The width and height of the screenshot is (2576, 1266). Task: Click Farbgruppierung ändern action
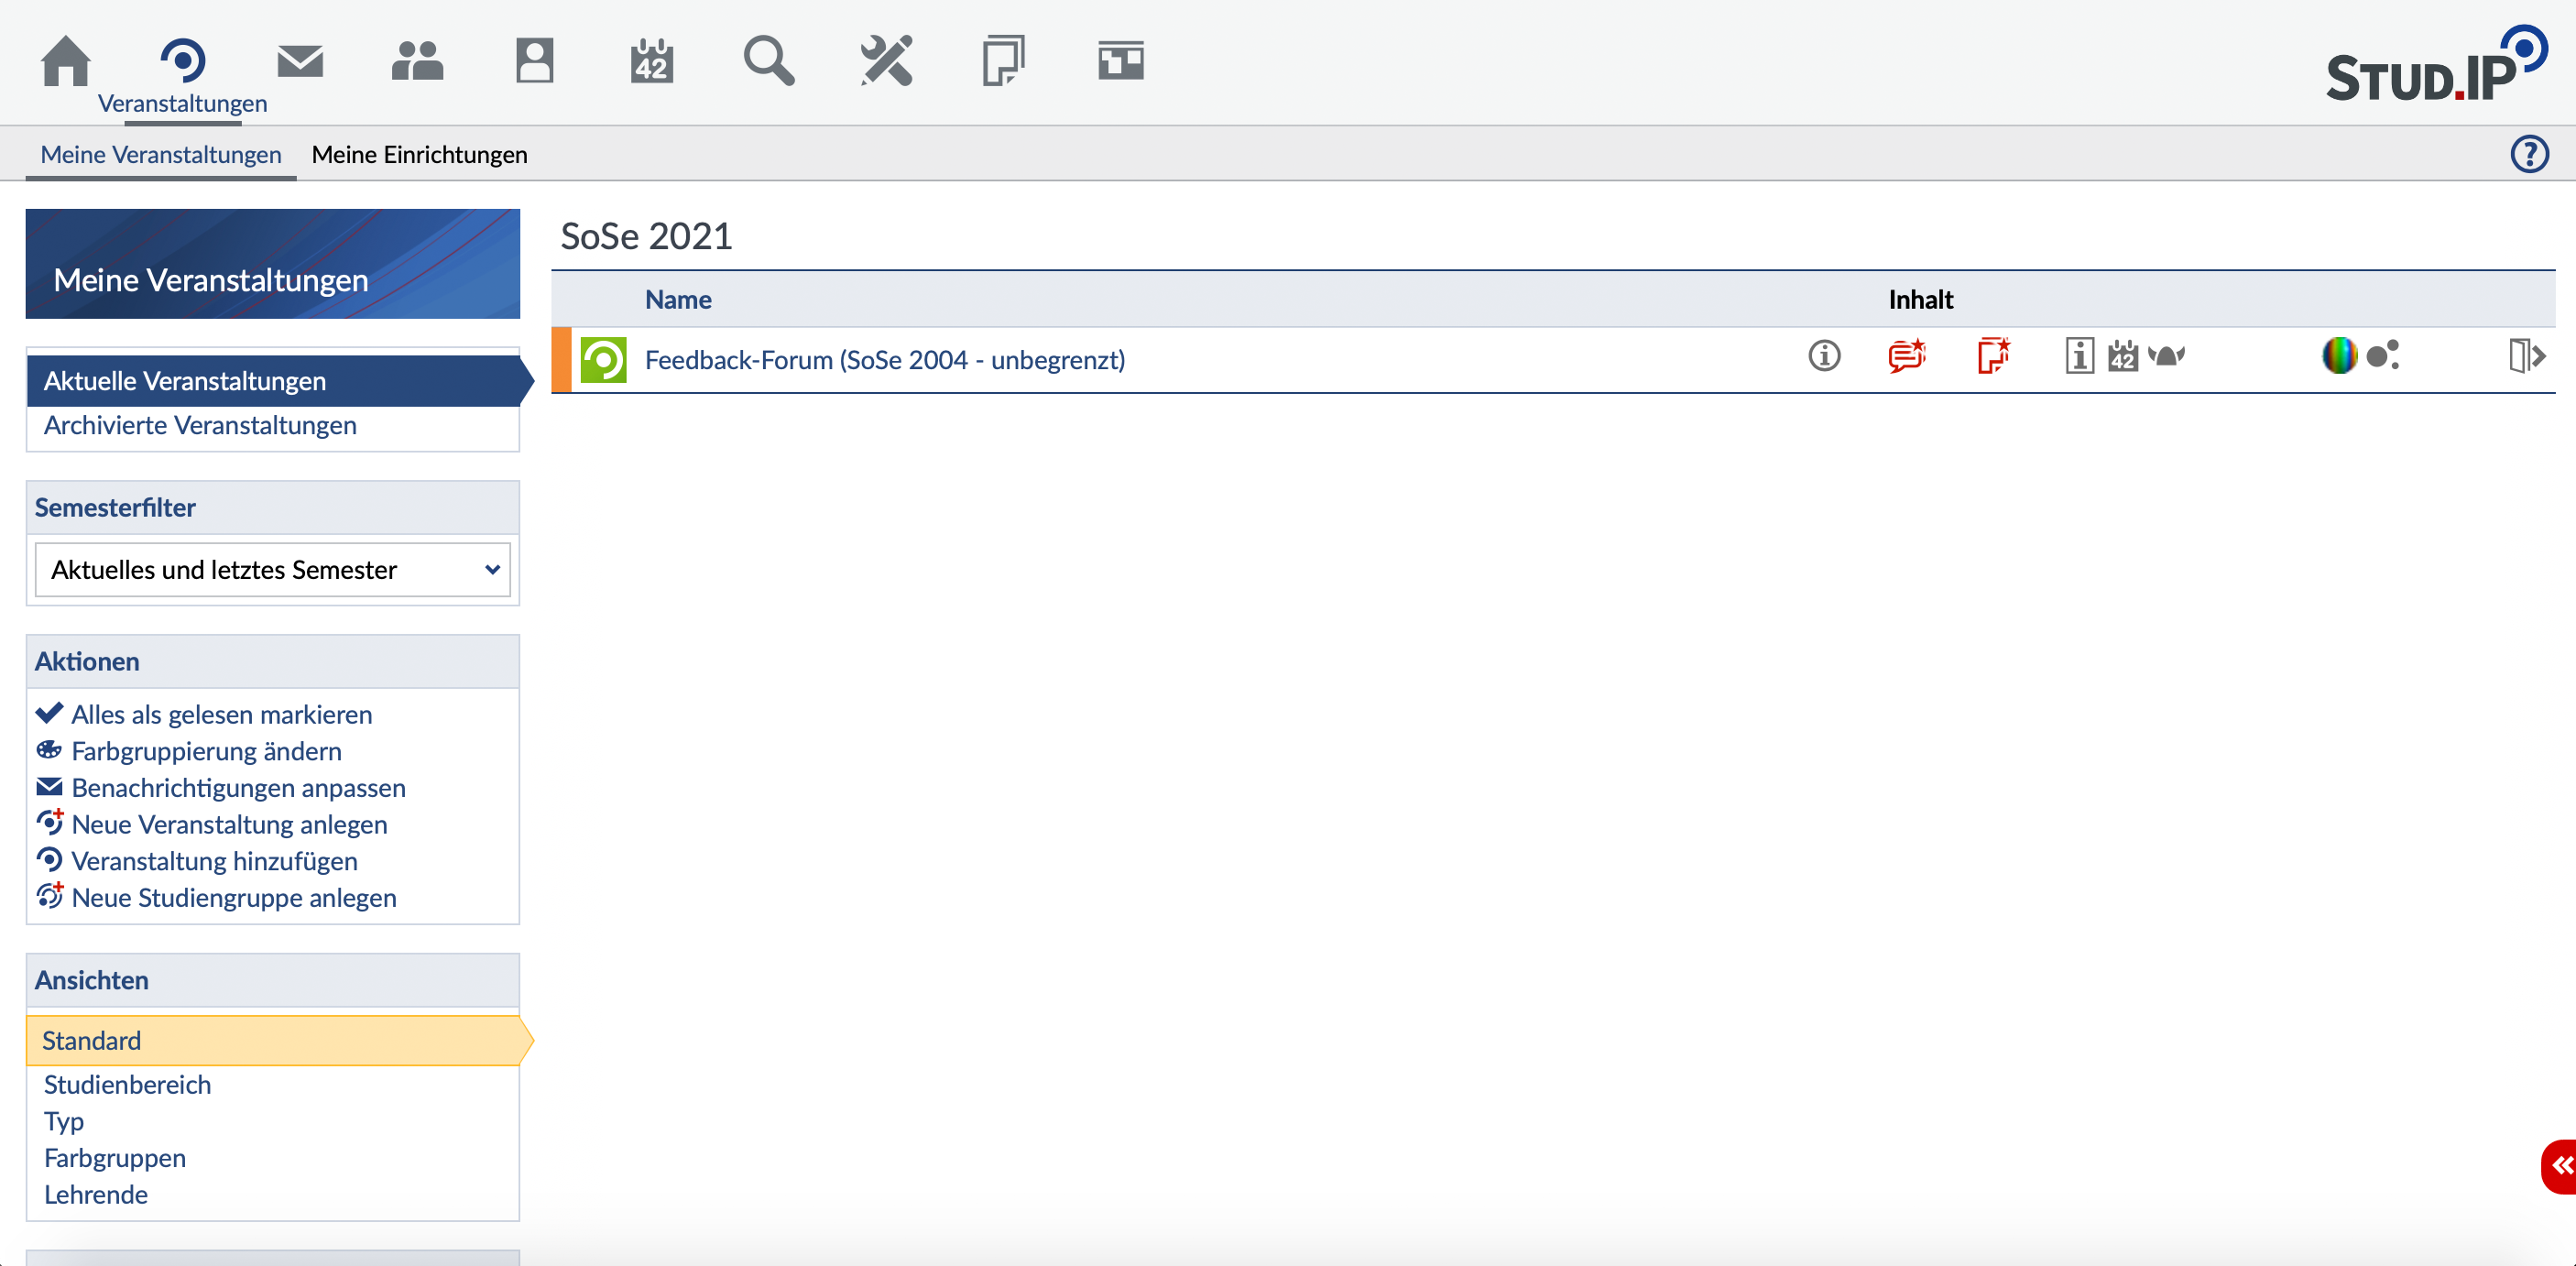206,752
